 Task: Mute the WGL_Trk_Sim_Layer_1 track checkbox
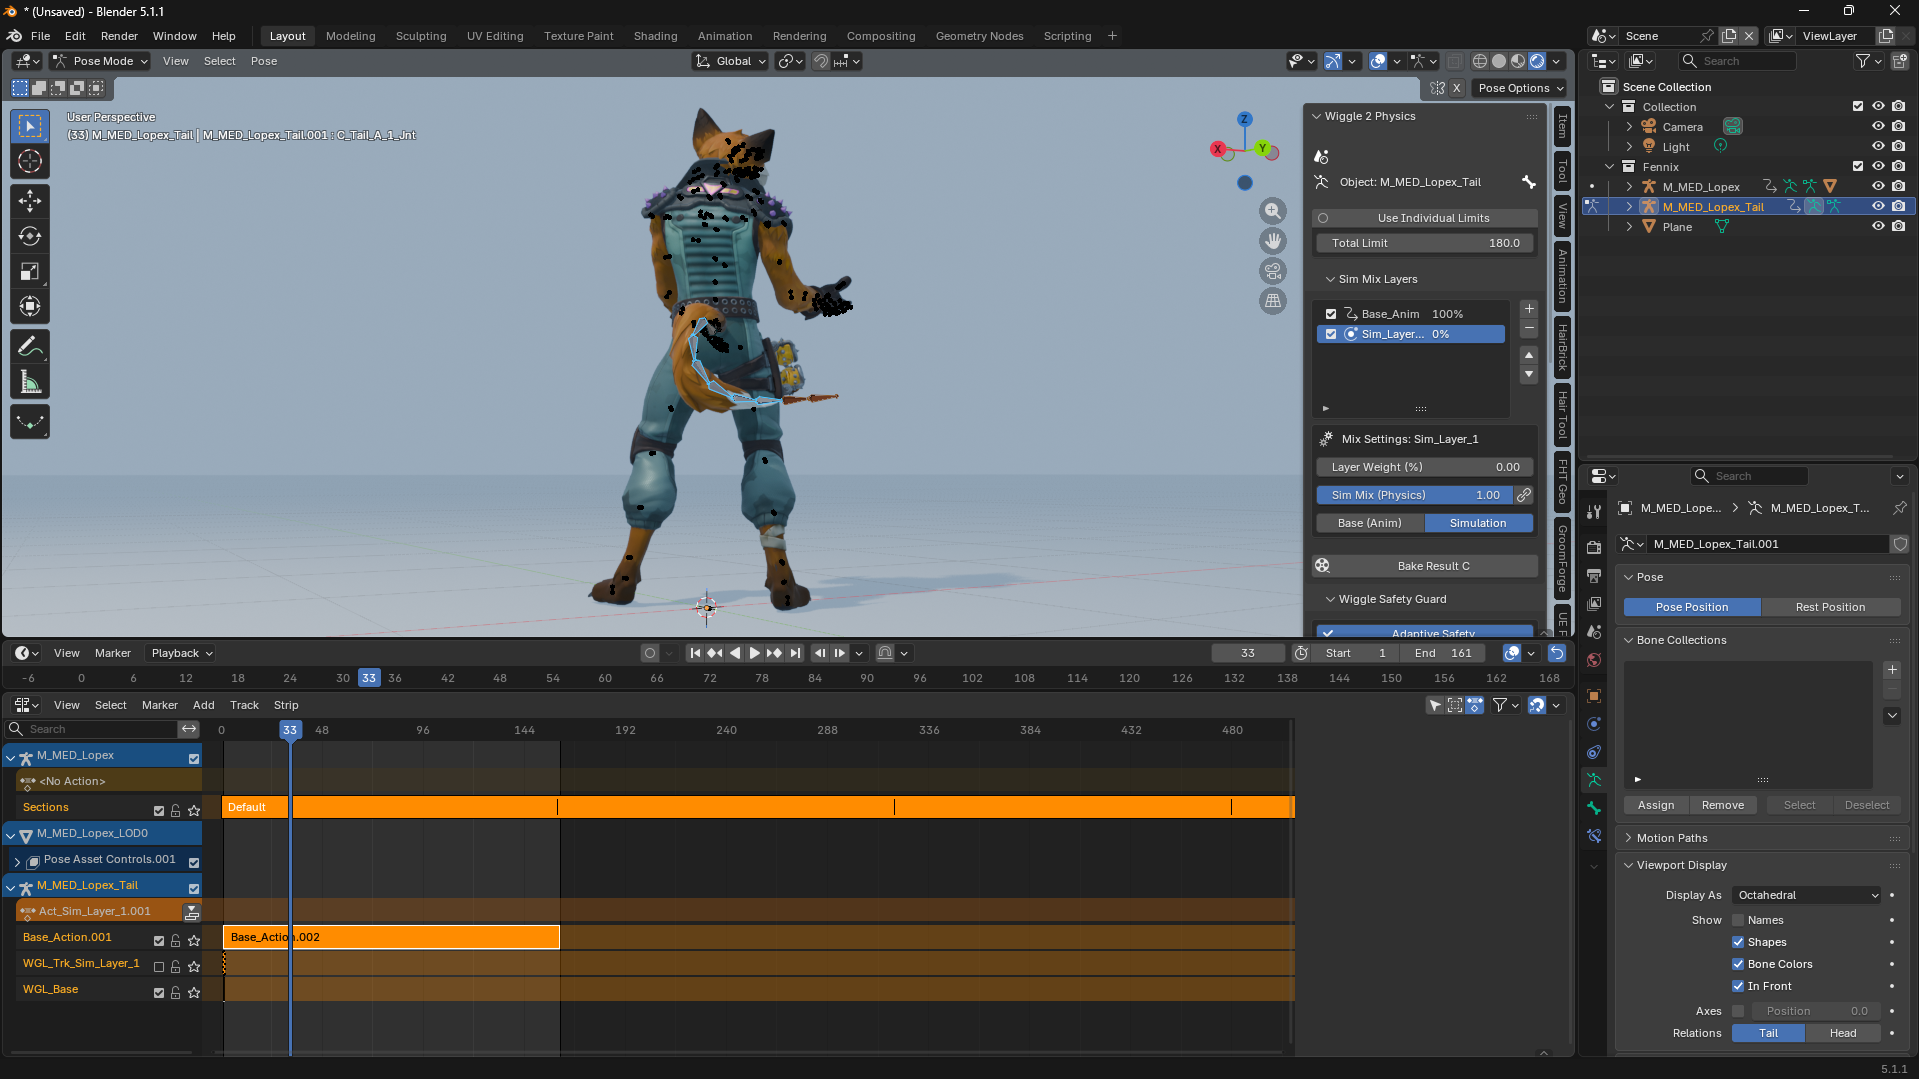158,966
